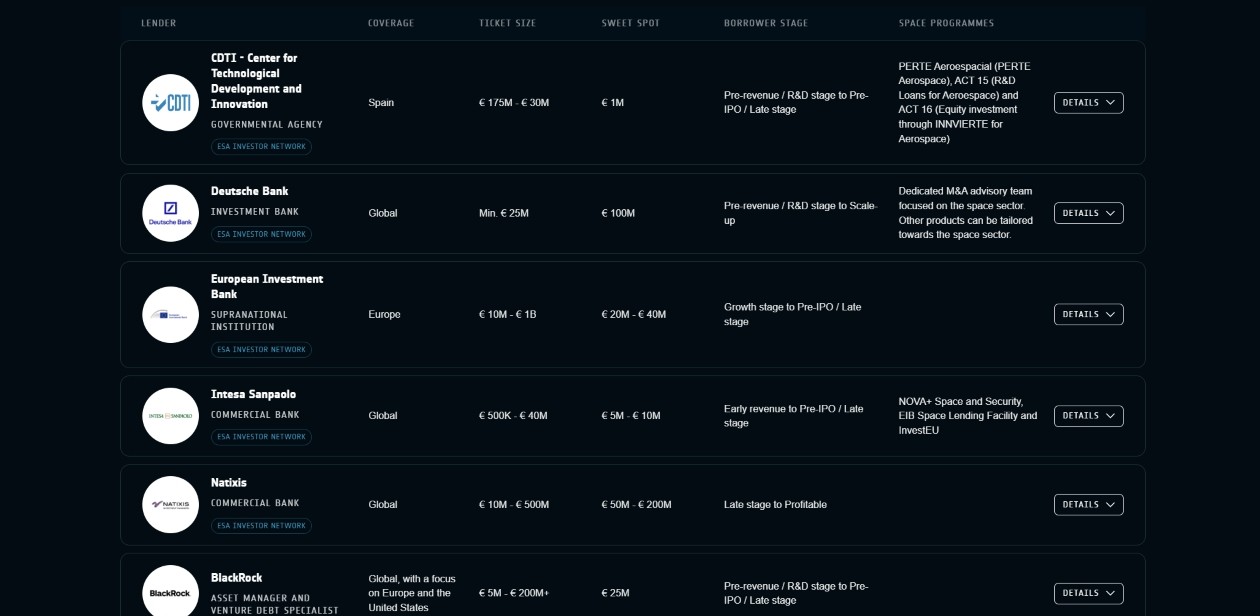Click the 'Europe' coverage cell
Screen dimensions: 1260x616
pyautogui.click(x=384, y=314)
